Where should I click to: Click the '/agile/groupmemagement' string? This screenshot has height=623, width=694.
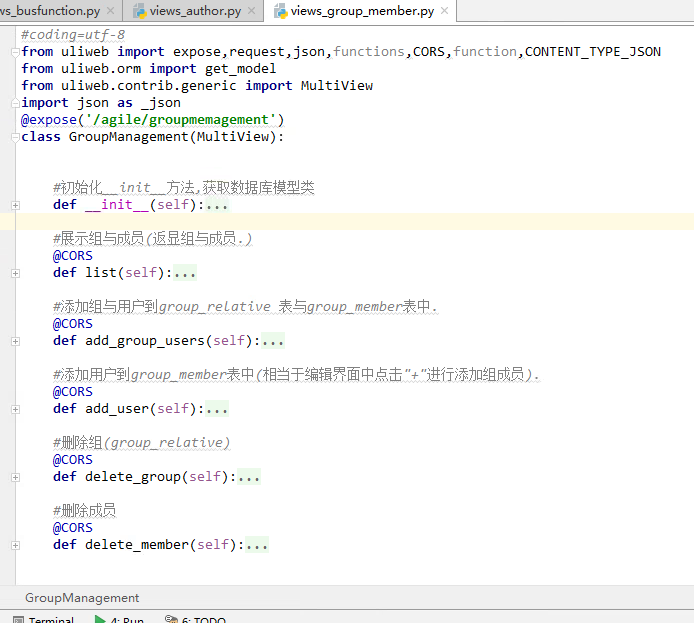point(181,120)
